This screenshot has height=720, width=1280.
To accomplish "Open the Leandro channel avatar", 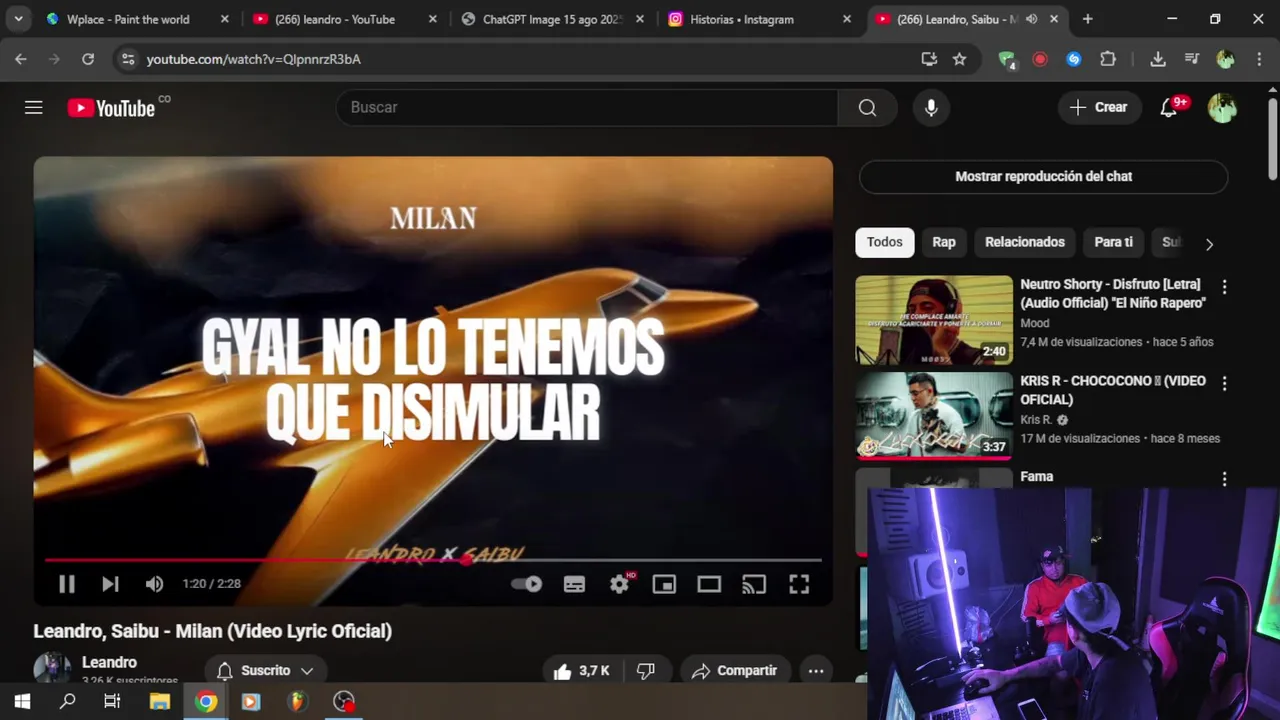I will 52,669.
